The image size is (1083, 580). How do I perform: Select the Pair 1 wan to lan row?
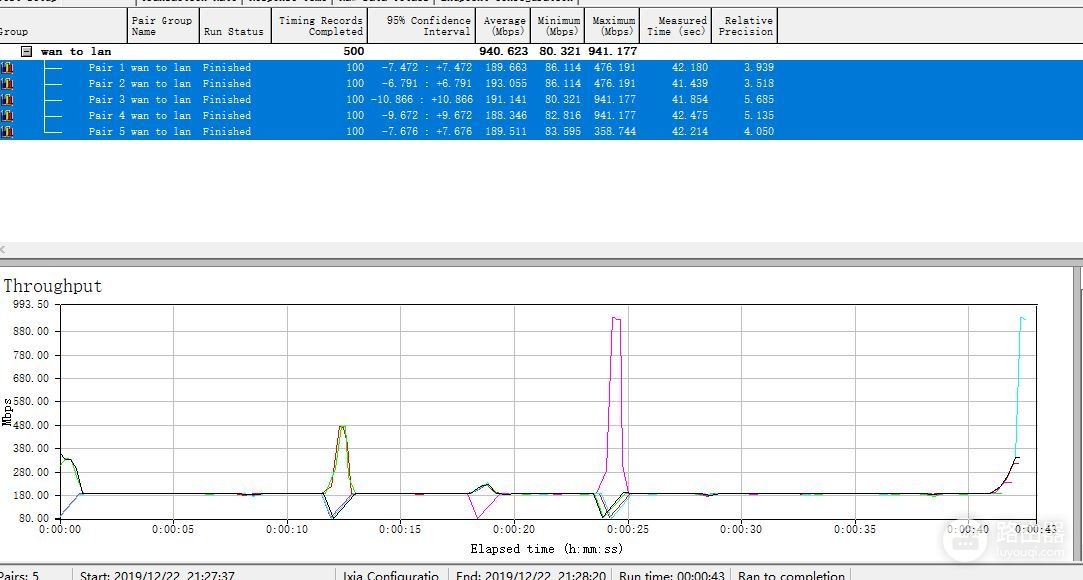click(x=389, y=68)
